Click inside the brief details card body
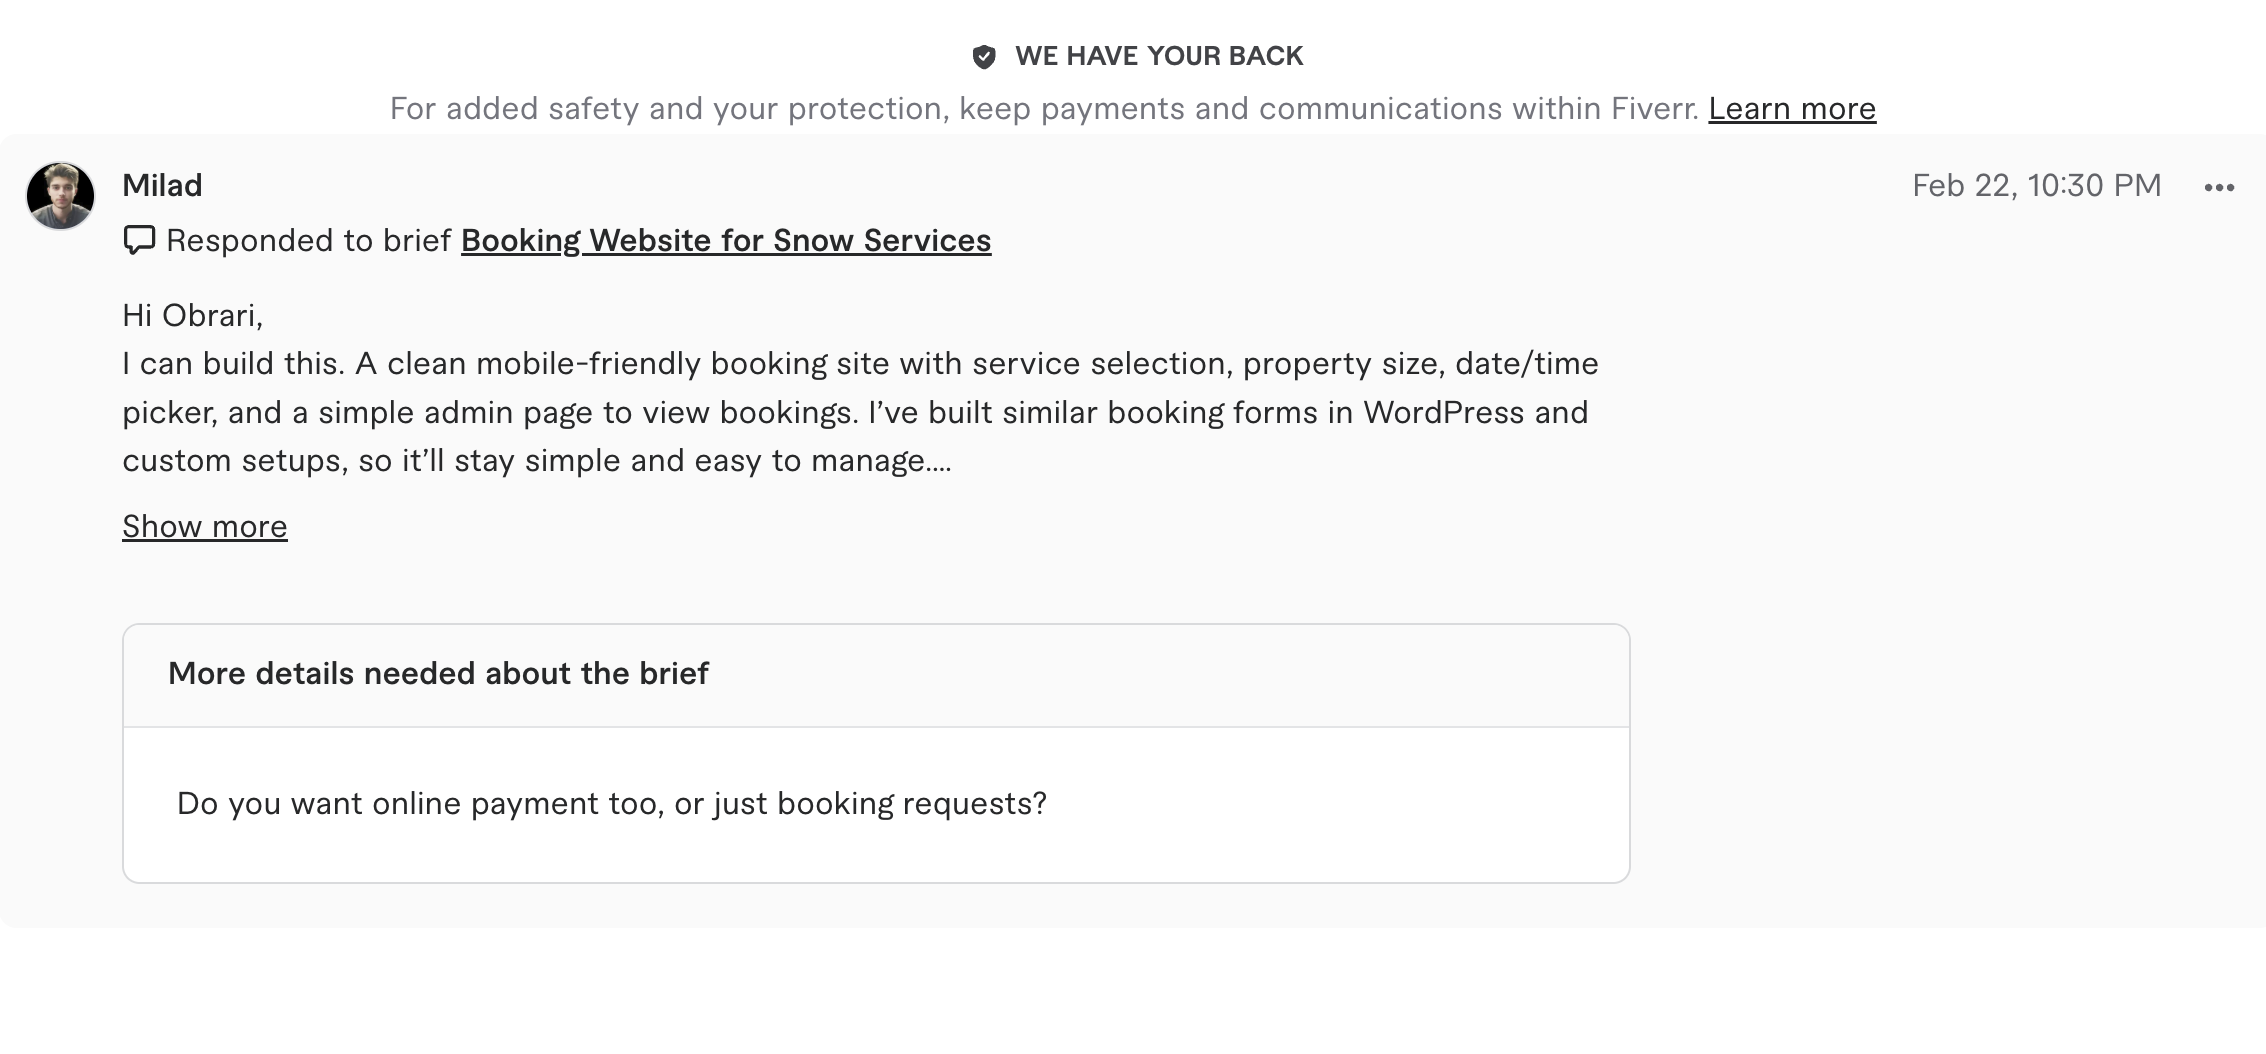The image size is (2266, 1054). 875,802
